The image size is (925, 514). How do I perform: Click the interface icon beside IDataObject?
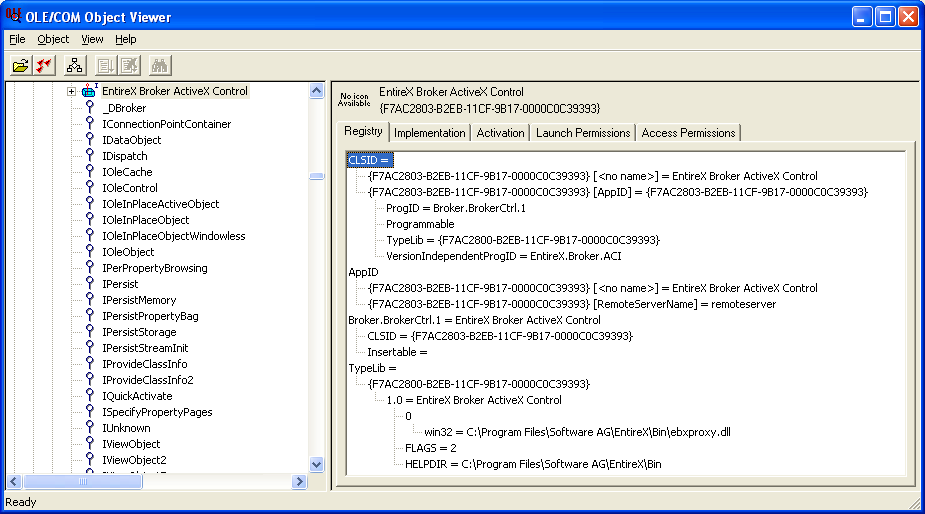coord(90,139)
